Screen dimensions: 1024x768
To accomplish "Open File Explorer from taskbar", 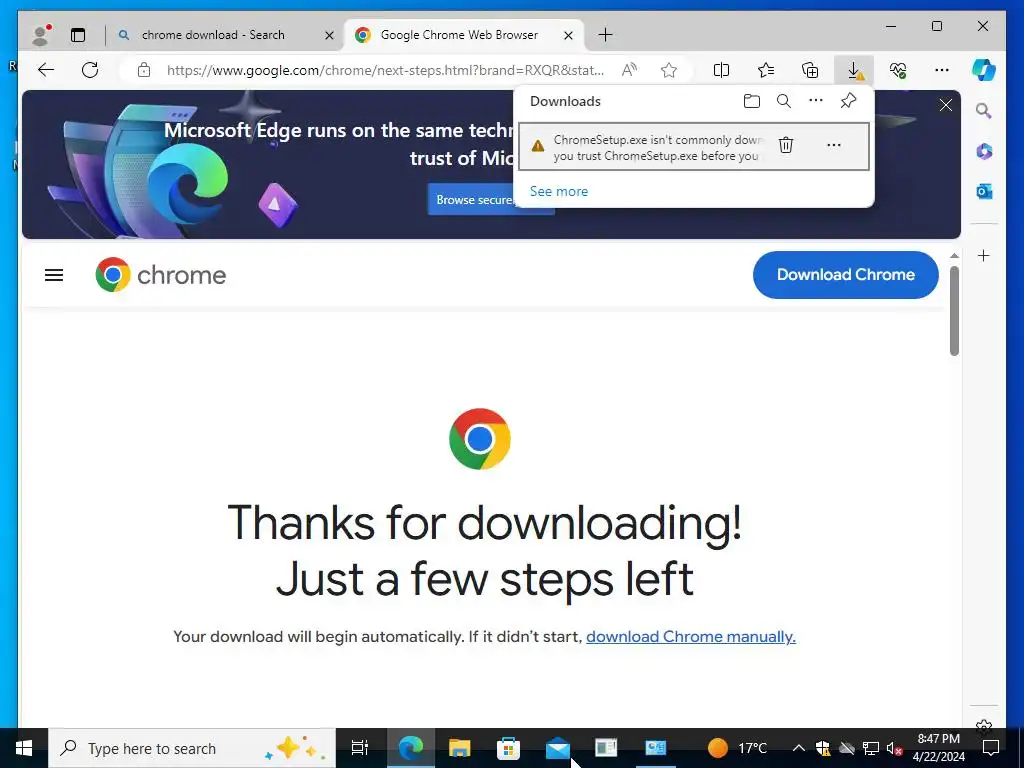I will 459,748.
